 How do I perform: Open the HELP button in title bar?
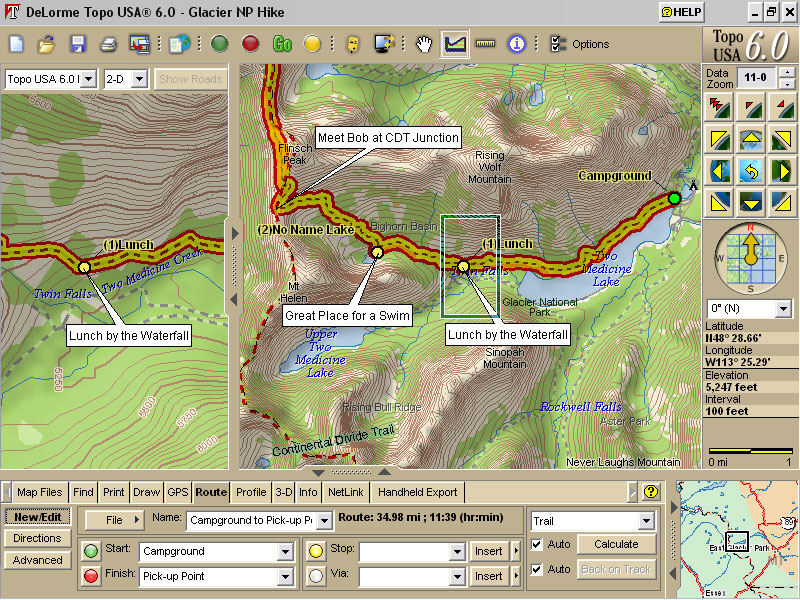tap(681, 12)
